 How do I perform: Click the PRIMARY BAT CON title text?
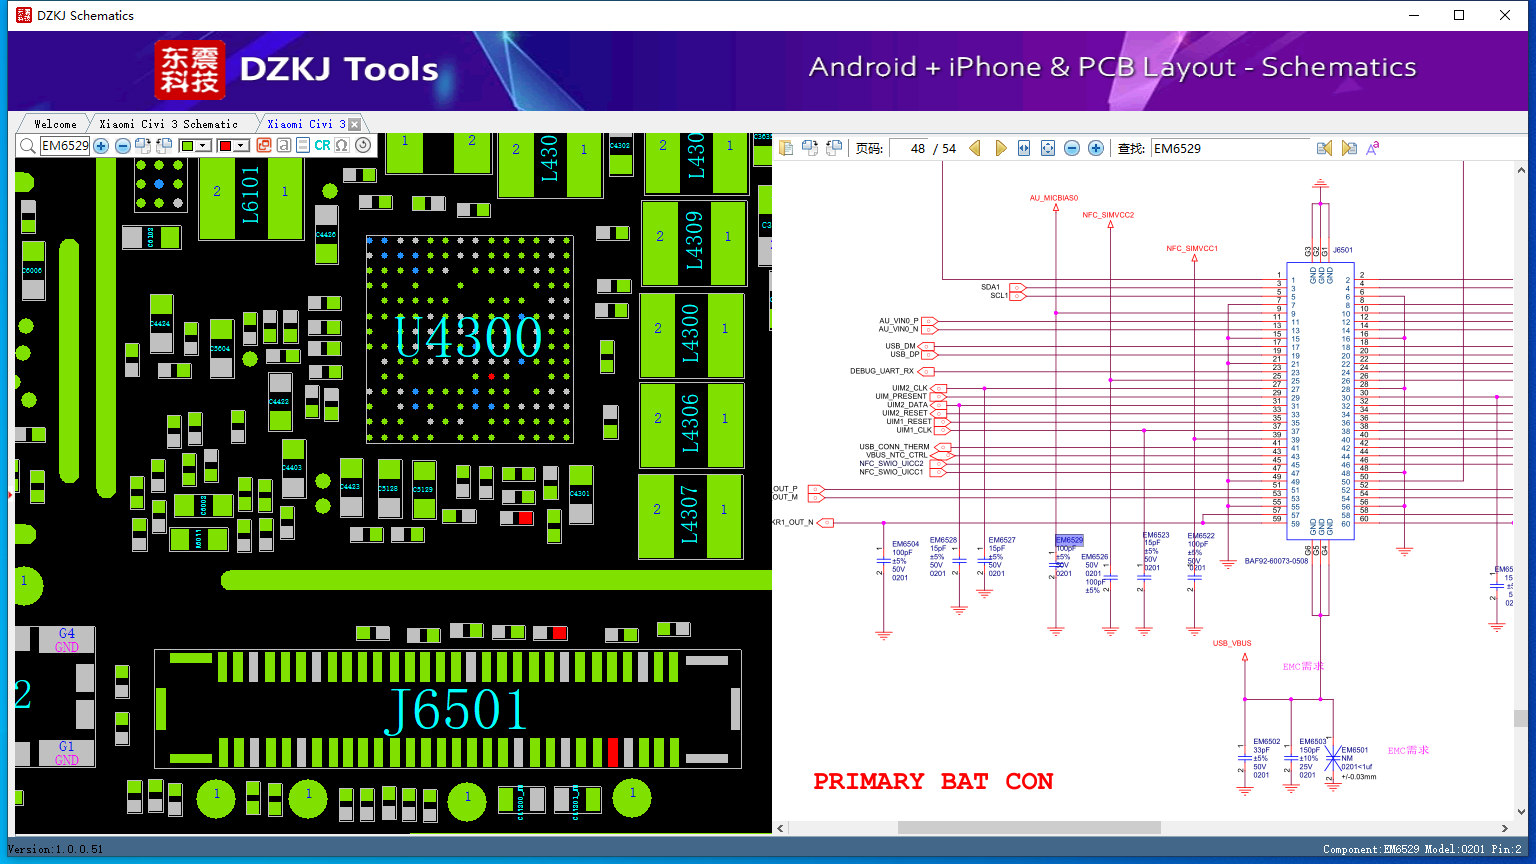(933, 781)
